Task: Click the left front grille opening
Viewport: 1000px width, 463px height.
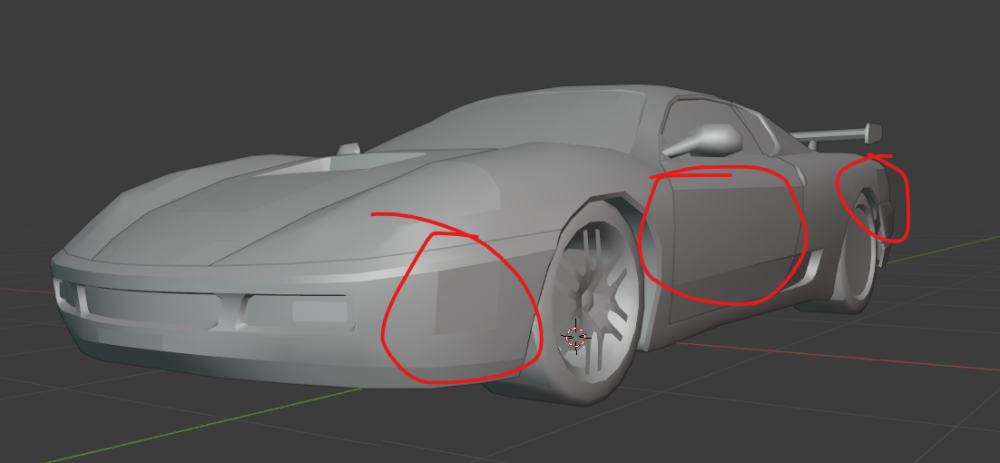Action: point(68,294)
